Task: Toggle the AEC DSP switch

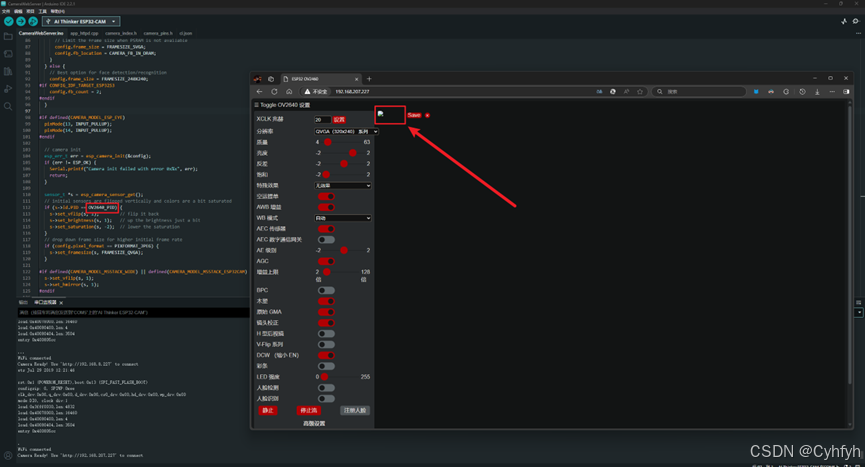Action: pos(326,240)
